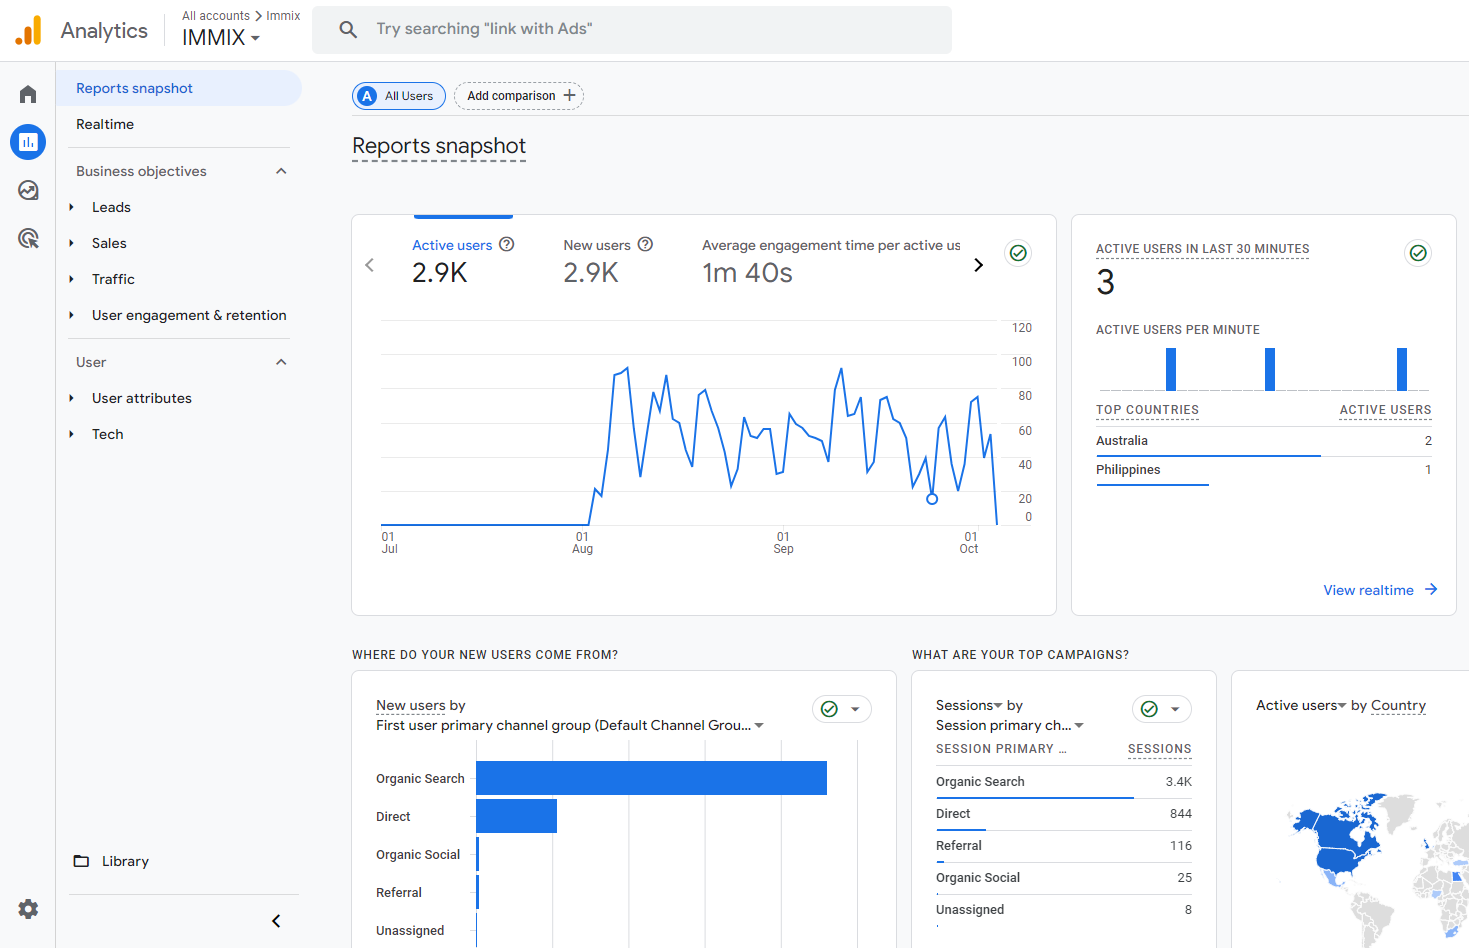Open the Realtime report
The height and width of the screenshot is (948, 1469).
pyautogui.click(x=105, y=124)
